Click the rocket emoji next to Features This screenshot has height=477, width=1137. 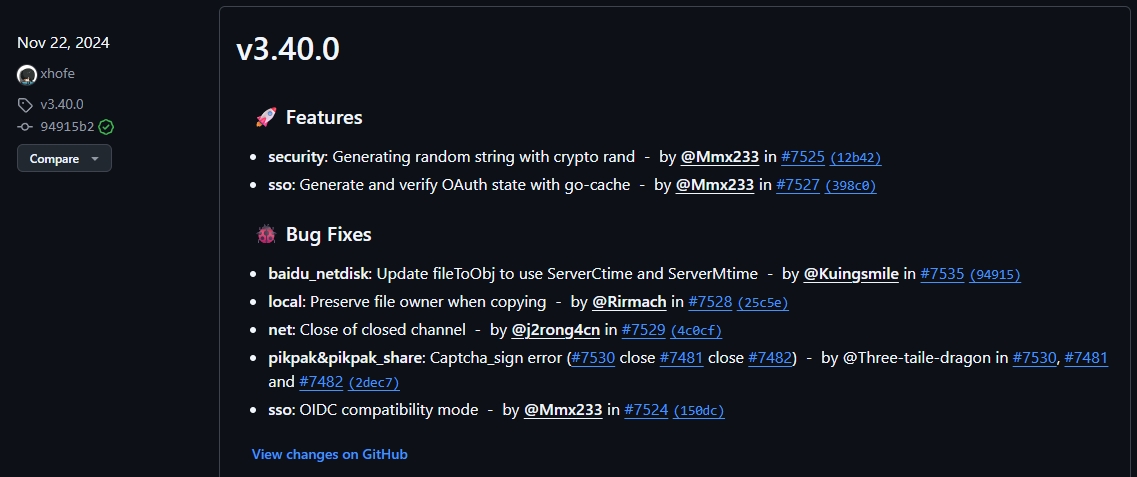pyautogui.click(x=266, y=118)
